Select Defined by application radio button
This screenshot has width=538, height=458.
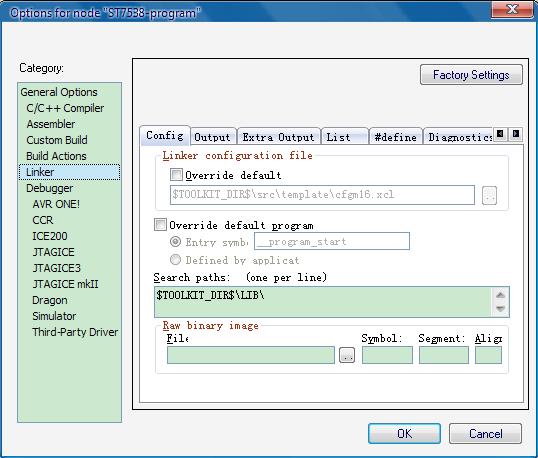(x=175, y=259)
